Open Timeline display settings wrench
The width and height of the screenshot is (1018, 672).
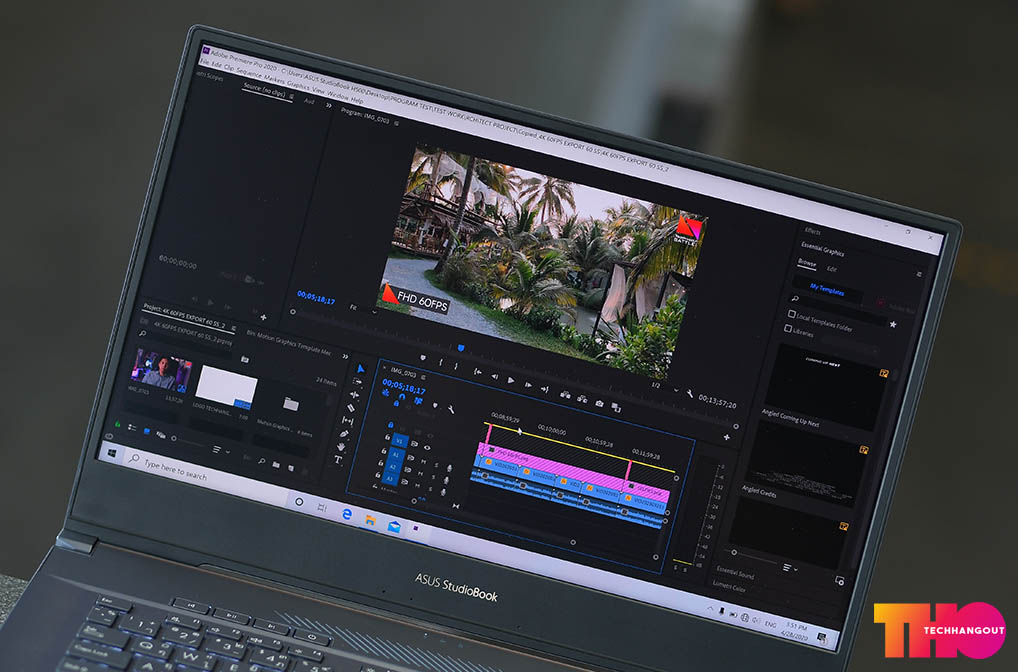click(x=451, y=410)
